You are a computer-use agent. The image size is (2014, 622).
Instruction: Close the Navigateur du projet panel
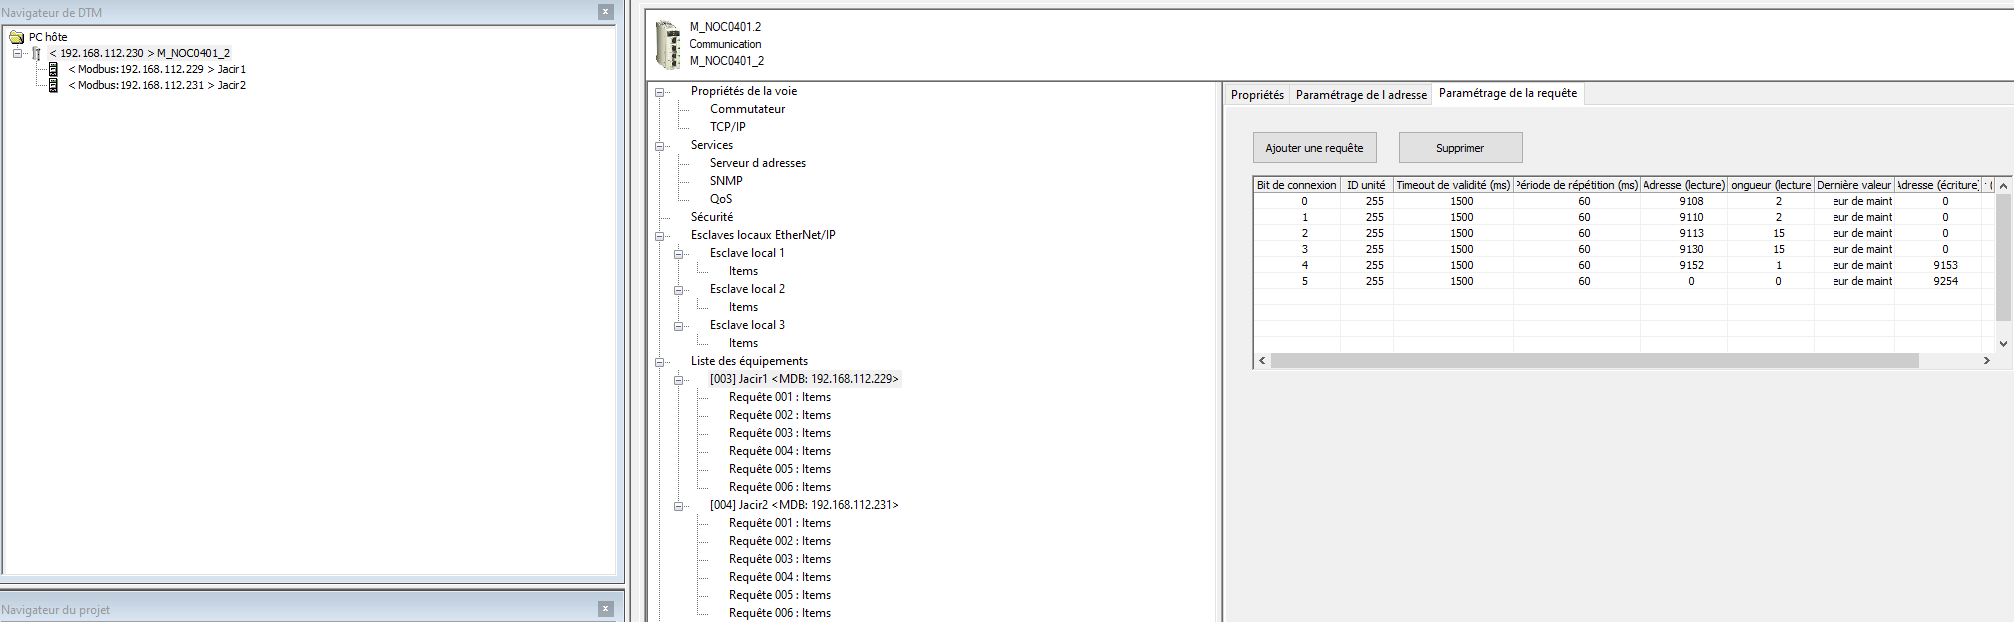tap(605, 609)
